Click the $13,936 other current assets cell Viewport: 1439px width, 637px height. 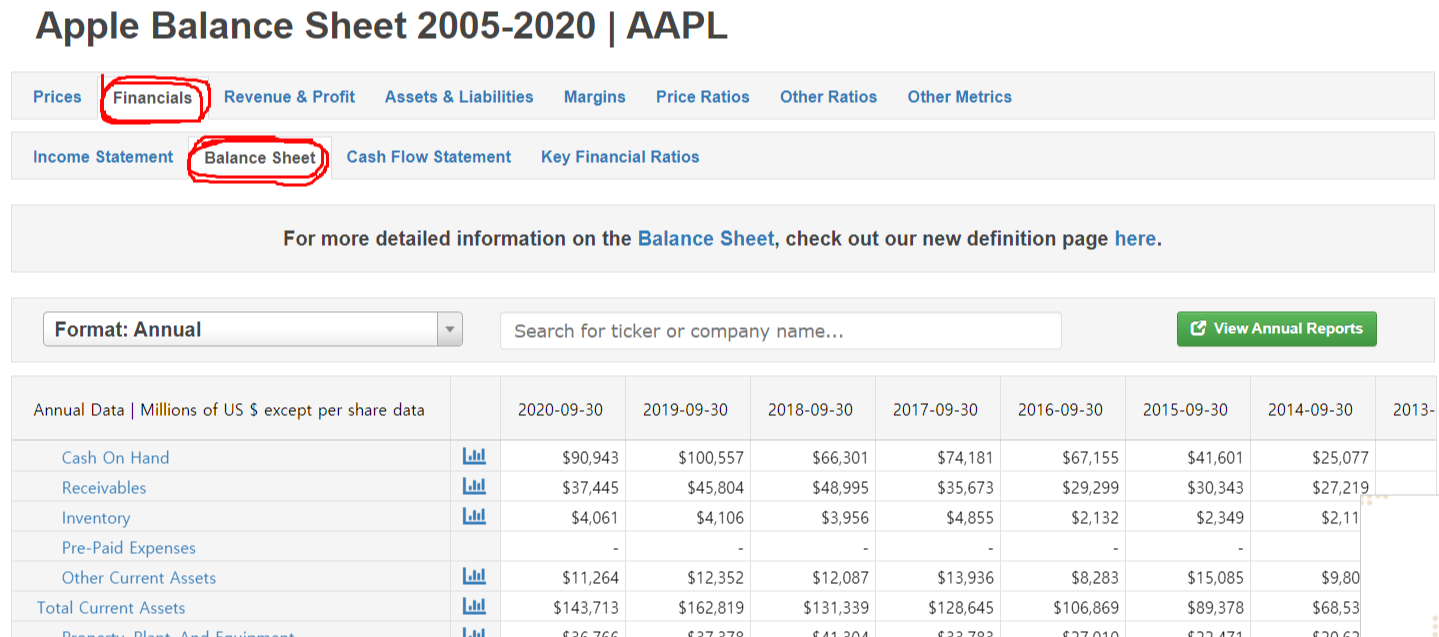click(938, 577)
